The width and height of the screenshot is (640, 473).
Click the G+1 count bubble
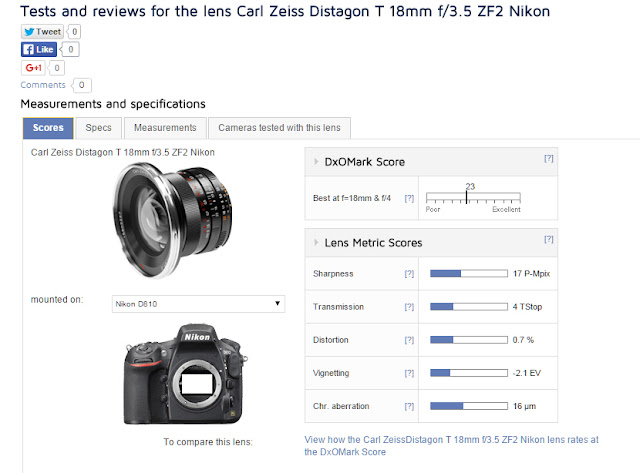[x=57, y=68]
